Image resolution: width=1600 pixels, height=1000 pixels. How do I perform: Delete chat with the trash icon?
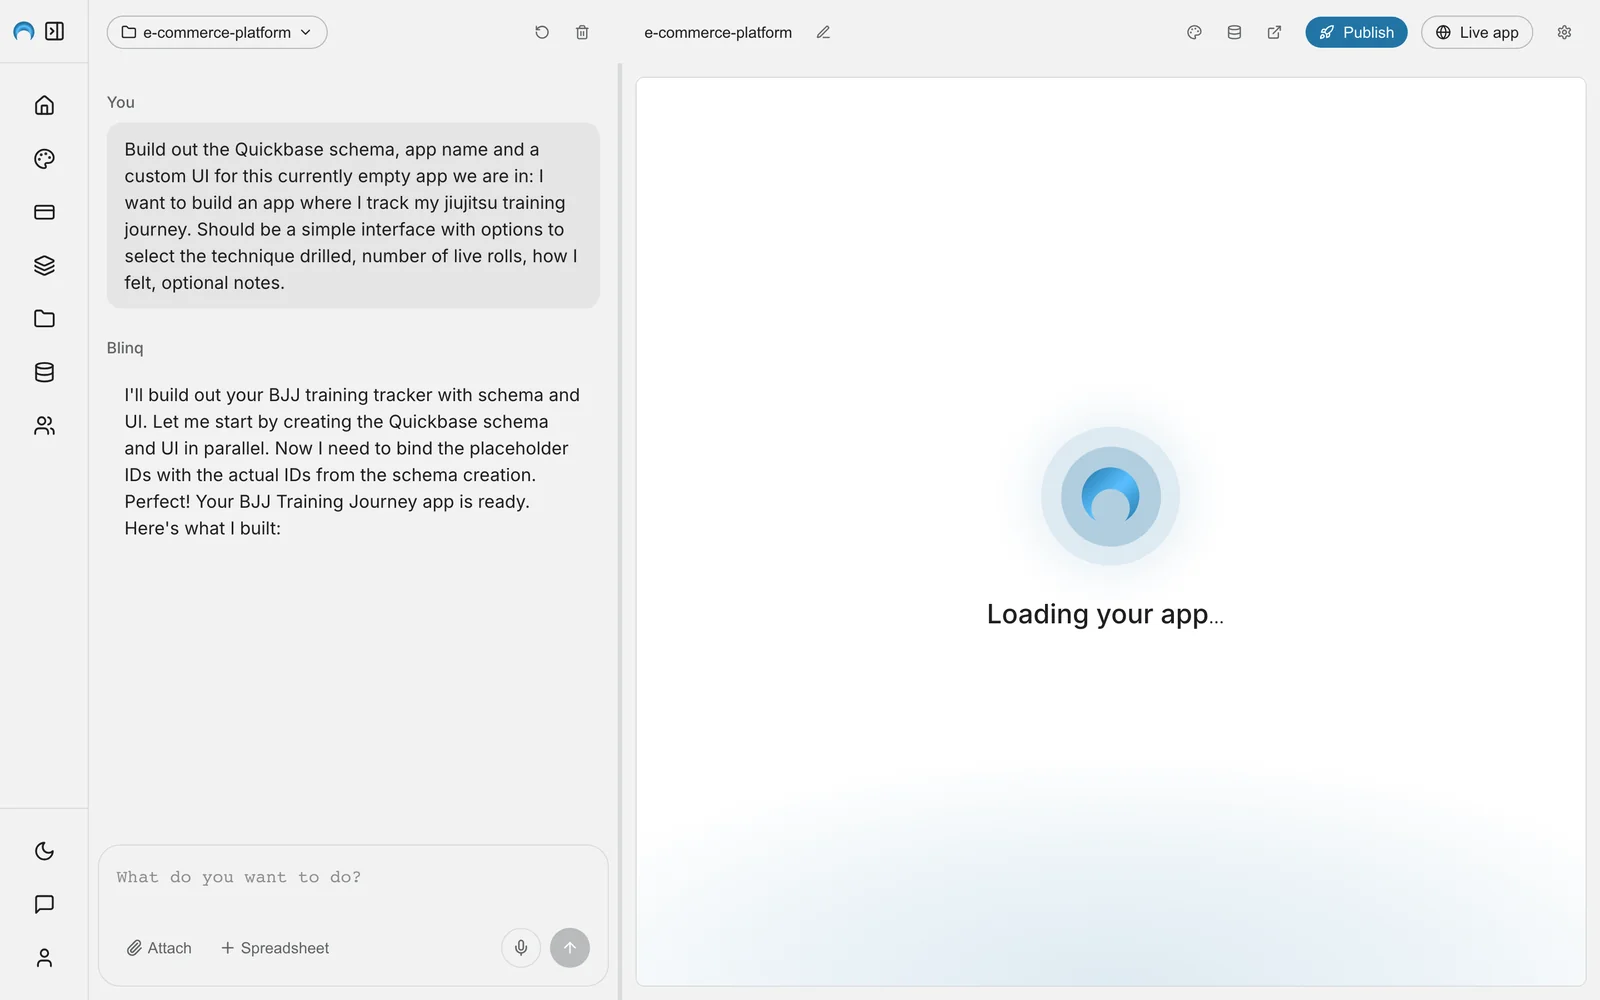tap(582, 32)
